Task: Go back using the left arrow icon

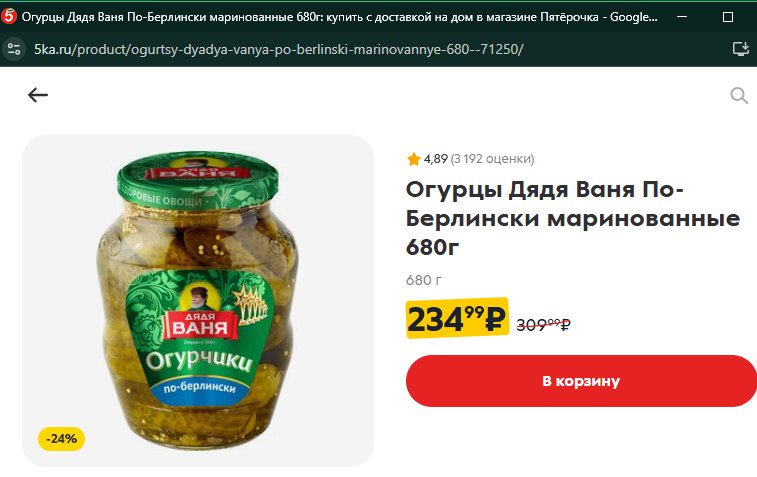Action: 38,95
